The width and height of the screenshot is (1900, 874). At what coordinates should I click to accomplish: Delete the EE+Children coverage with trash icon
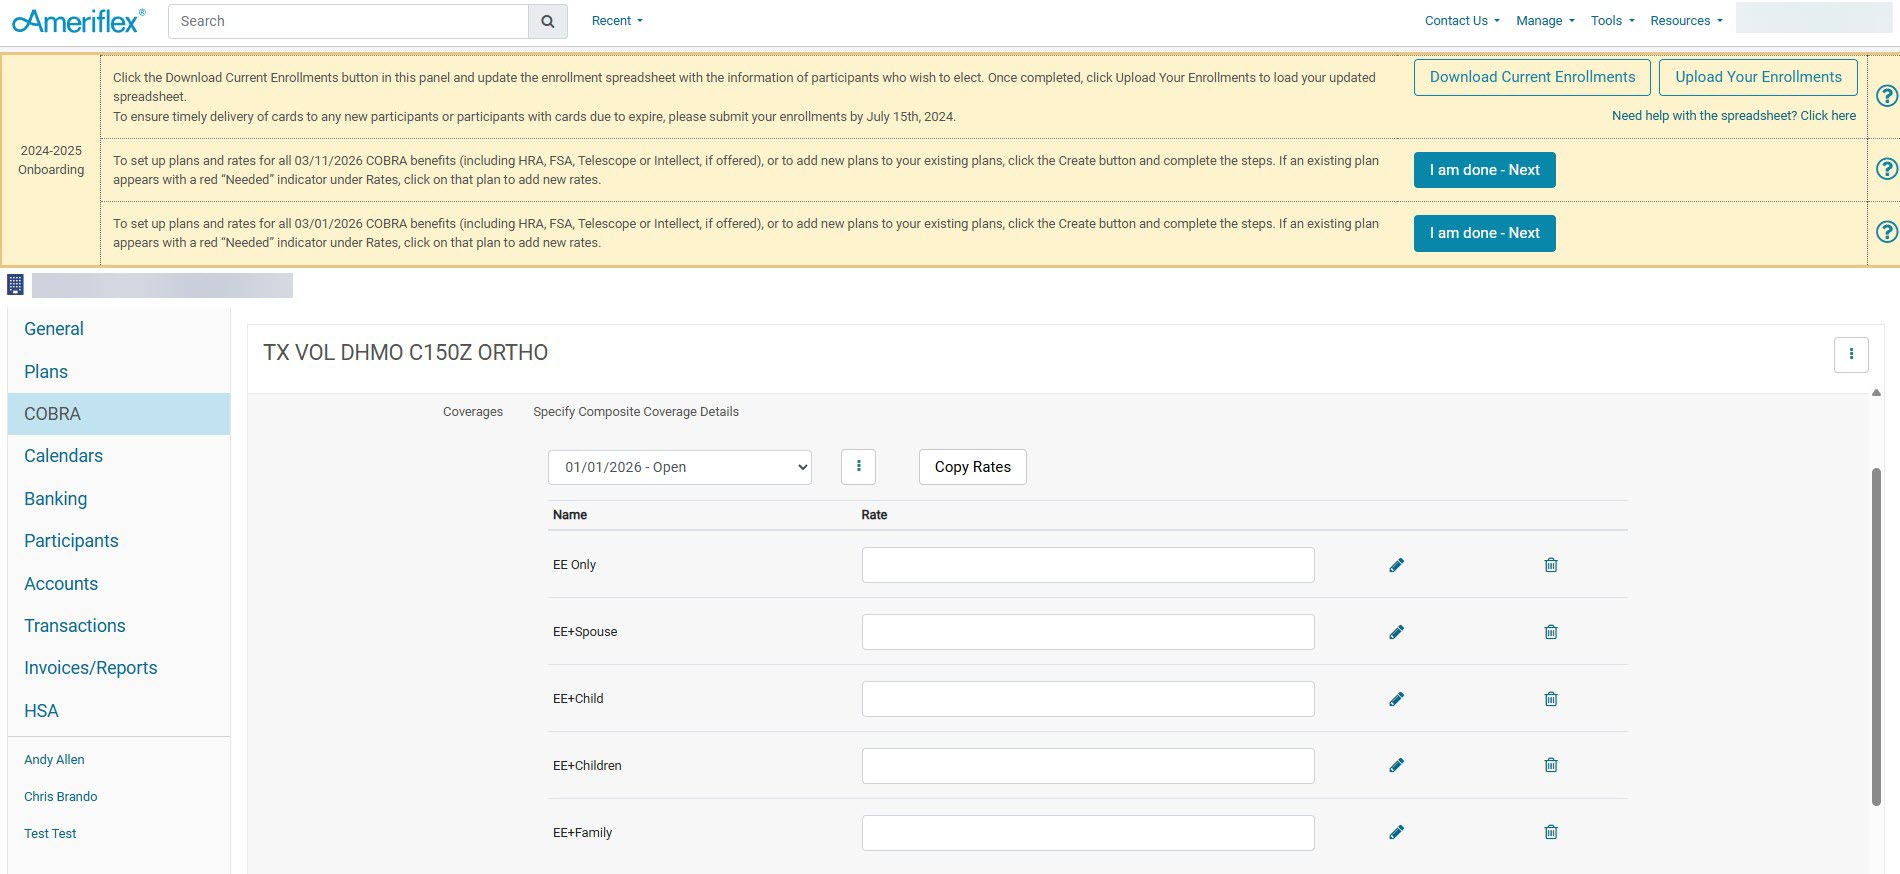(1550, 765)
